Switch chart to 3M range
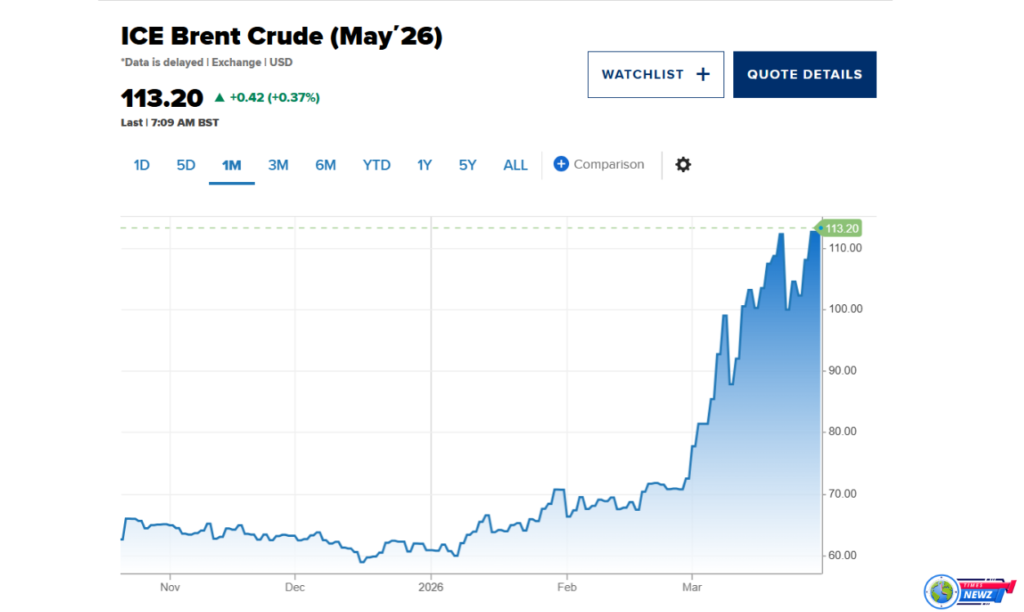The image size is (1024, 612). pyautogui.click(x=278, y=165)
